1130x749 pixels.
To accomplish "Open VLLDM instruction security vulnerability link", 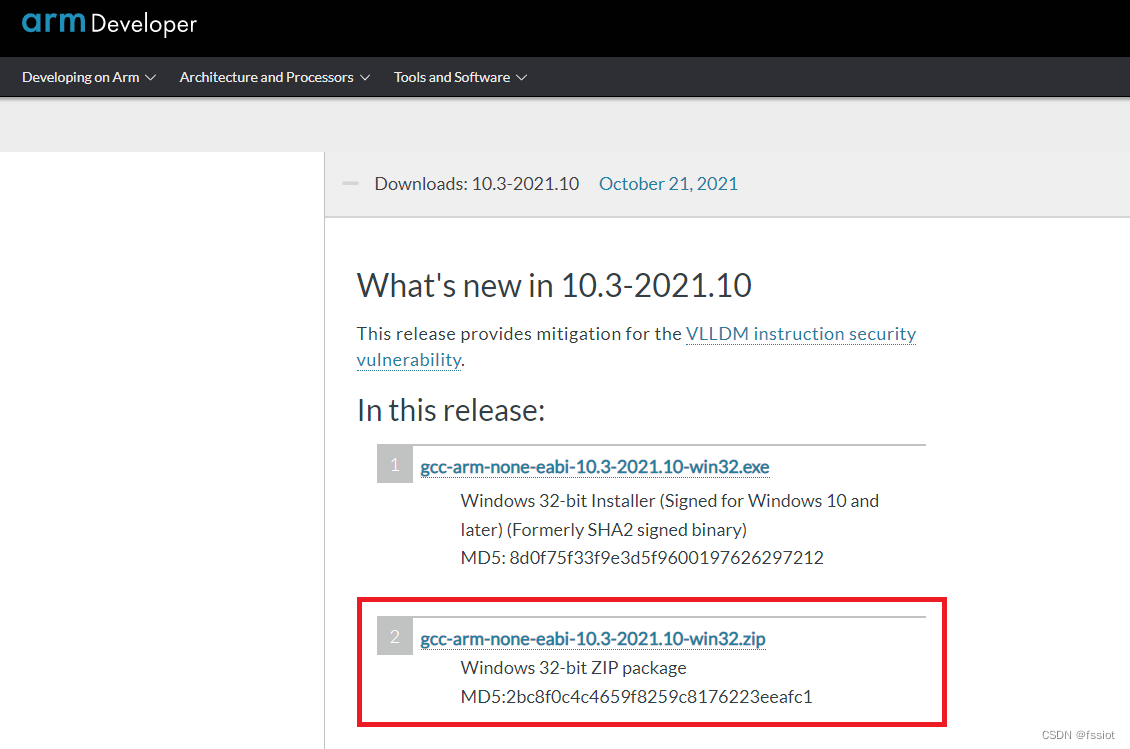I will (801, 334).
